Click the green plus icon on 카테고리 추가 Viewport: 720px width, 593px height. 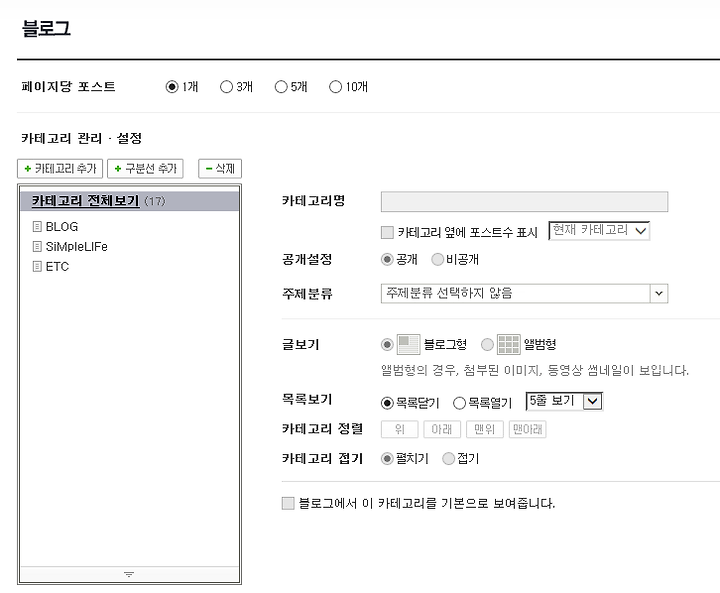pos(28,169)
